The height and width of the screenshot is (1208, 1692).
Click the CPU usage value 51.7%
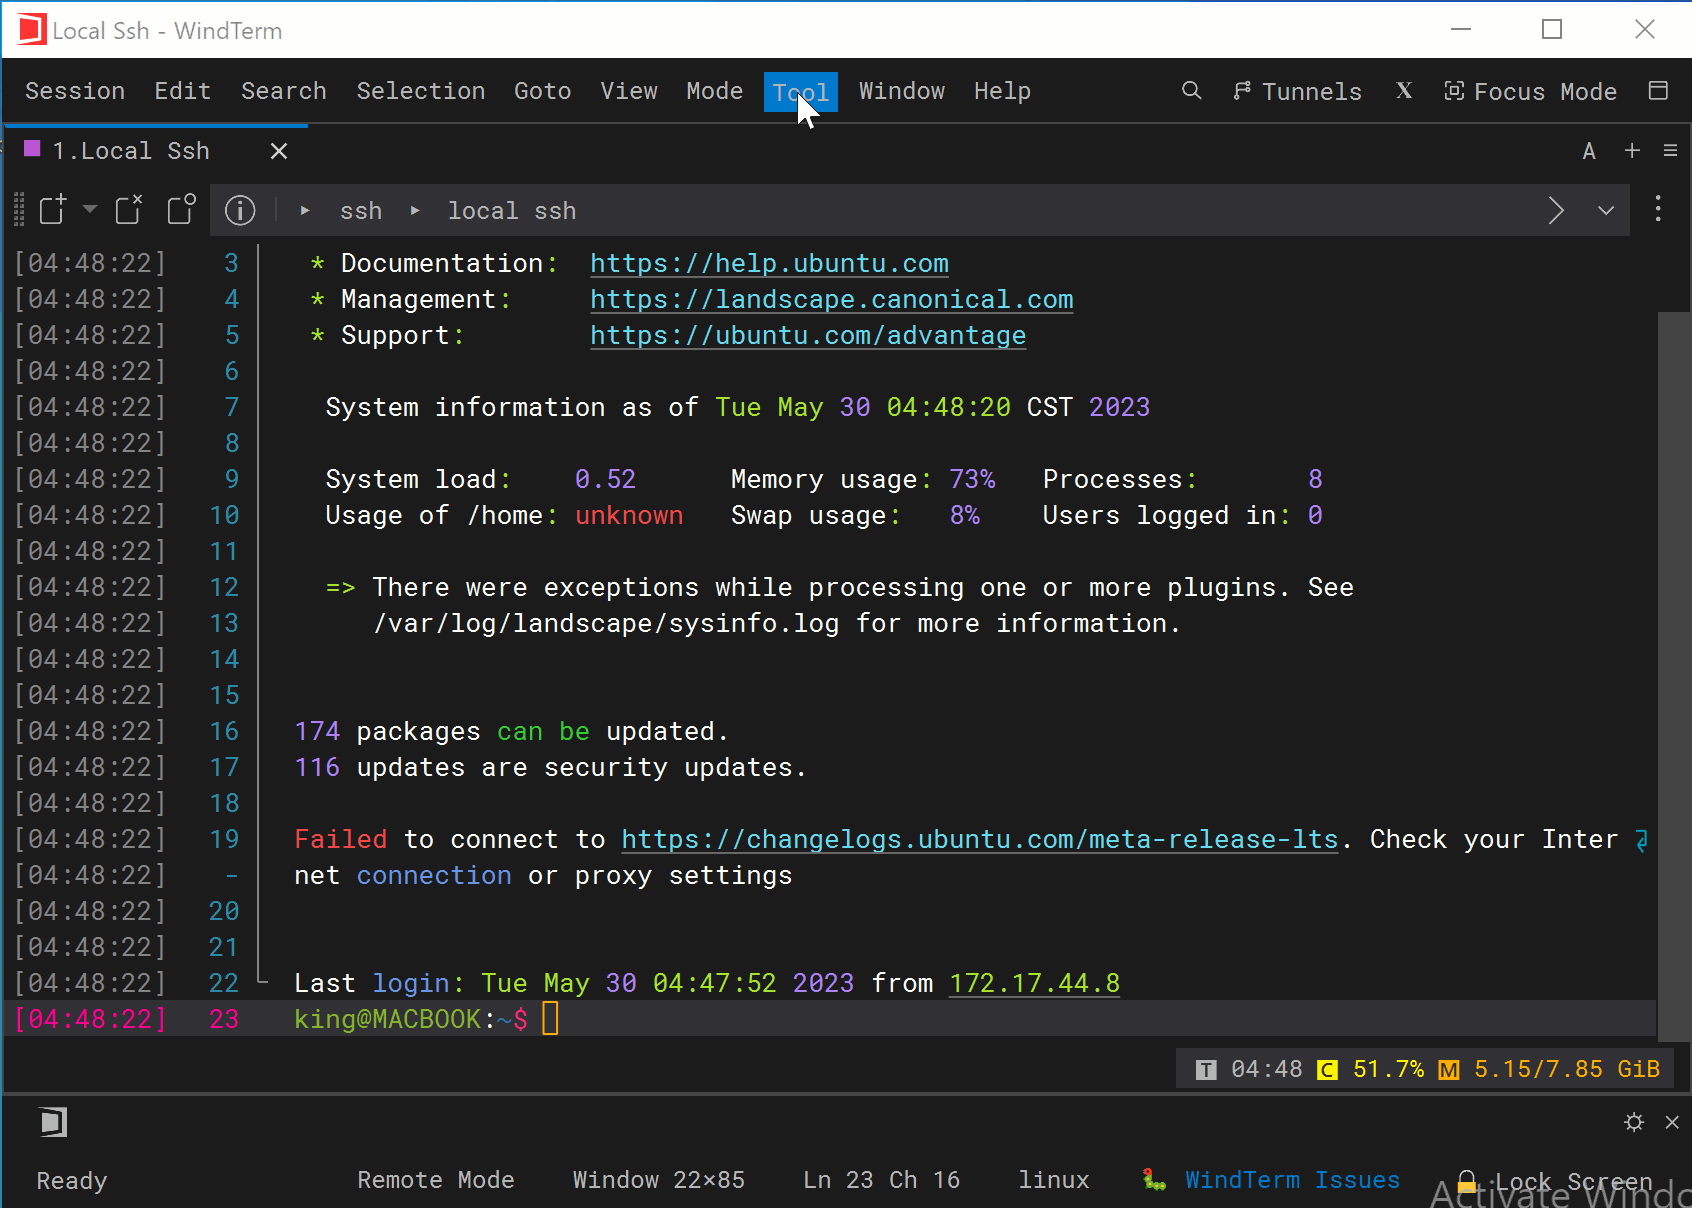click(x=1389, y=1069)
